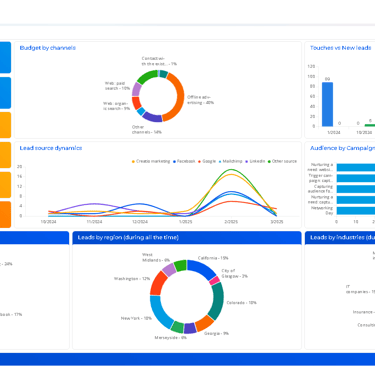Click the bar for Trigger campaign capt...
Screen dimensions: 375x366
point(356,178)
